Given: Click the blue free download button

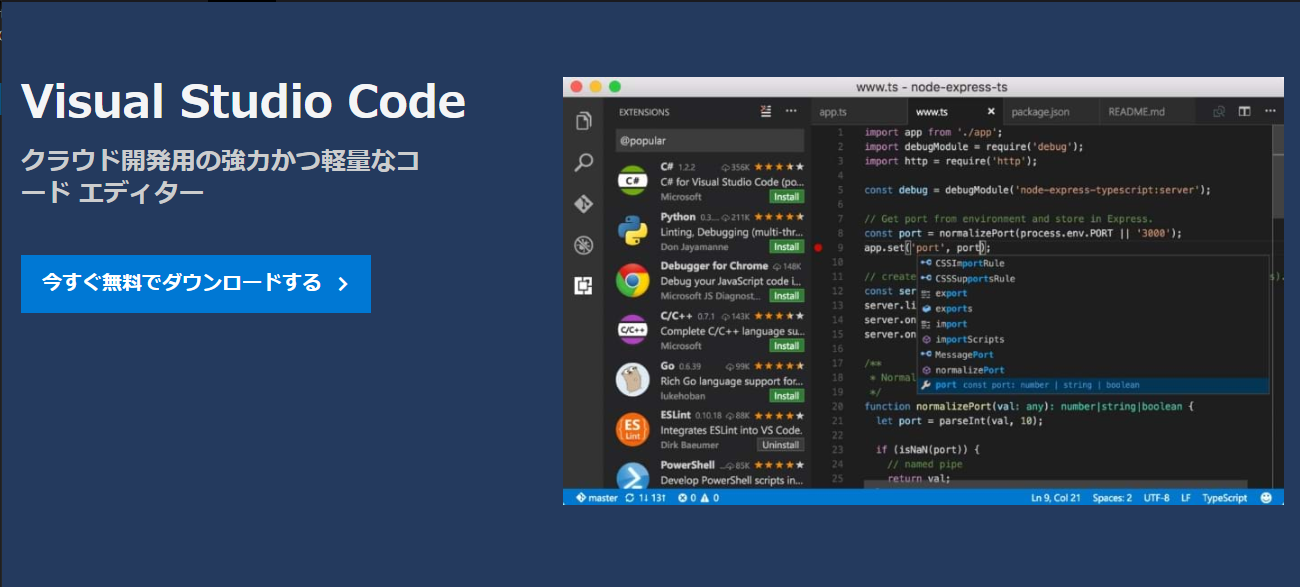Looking at the screenshot, I should point(196,284).
